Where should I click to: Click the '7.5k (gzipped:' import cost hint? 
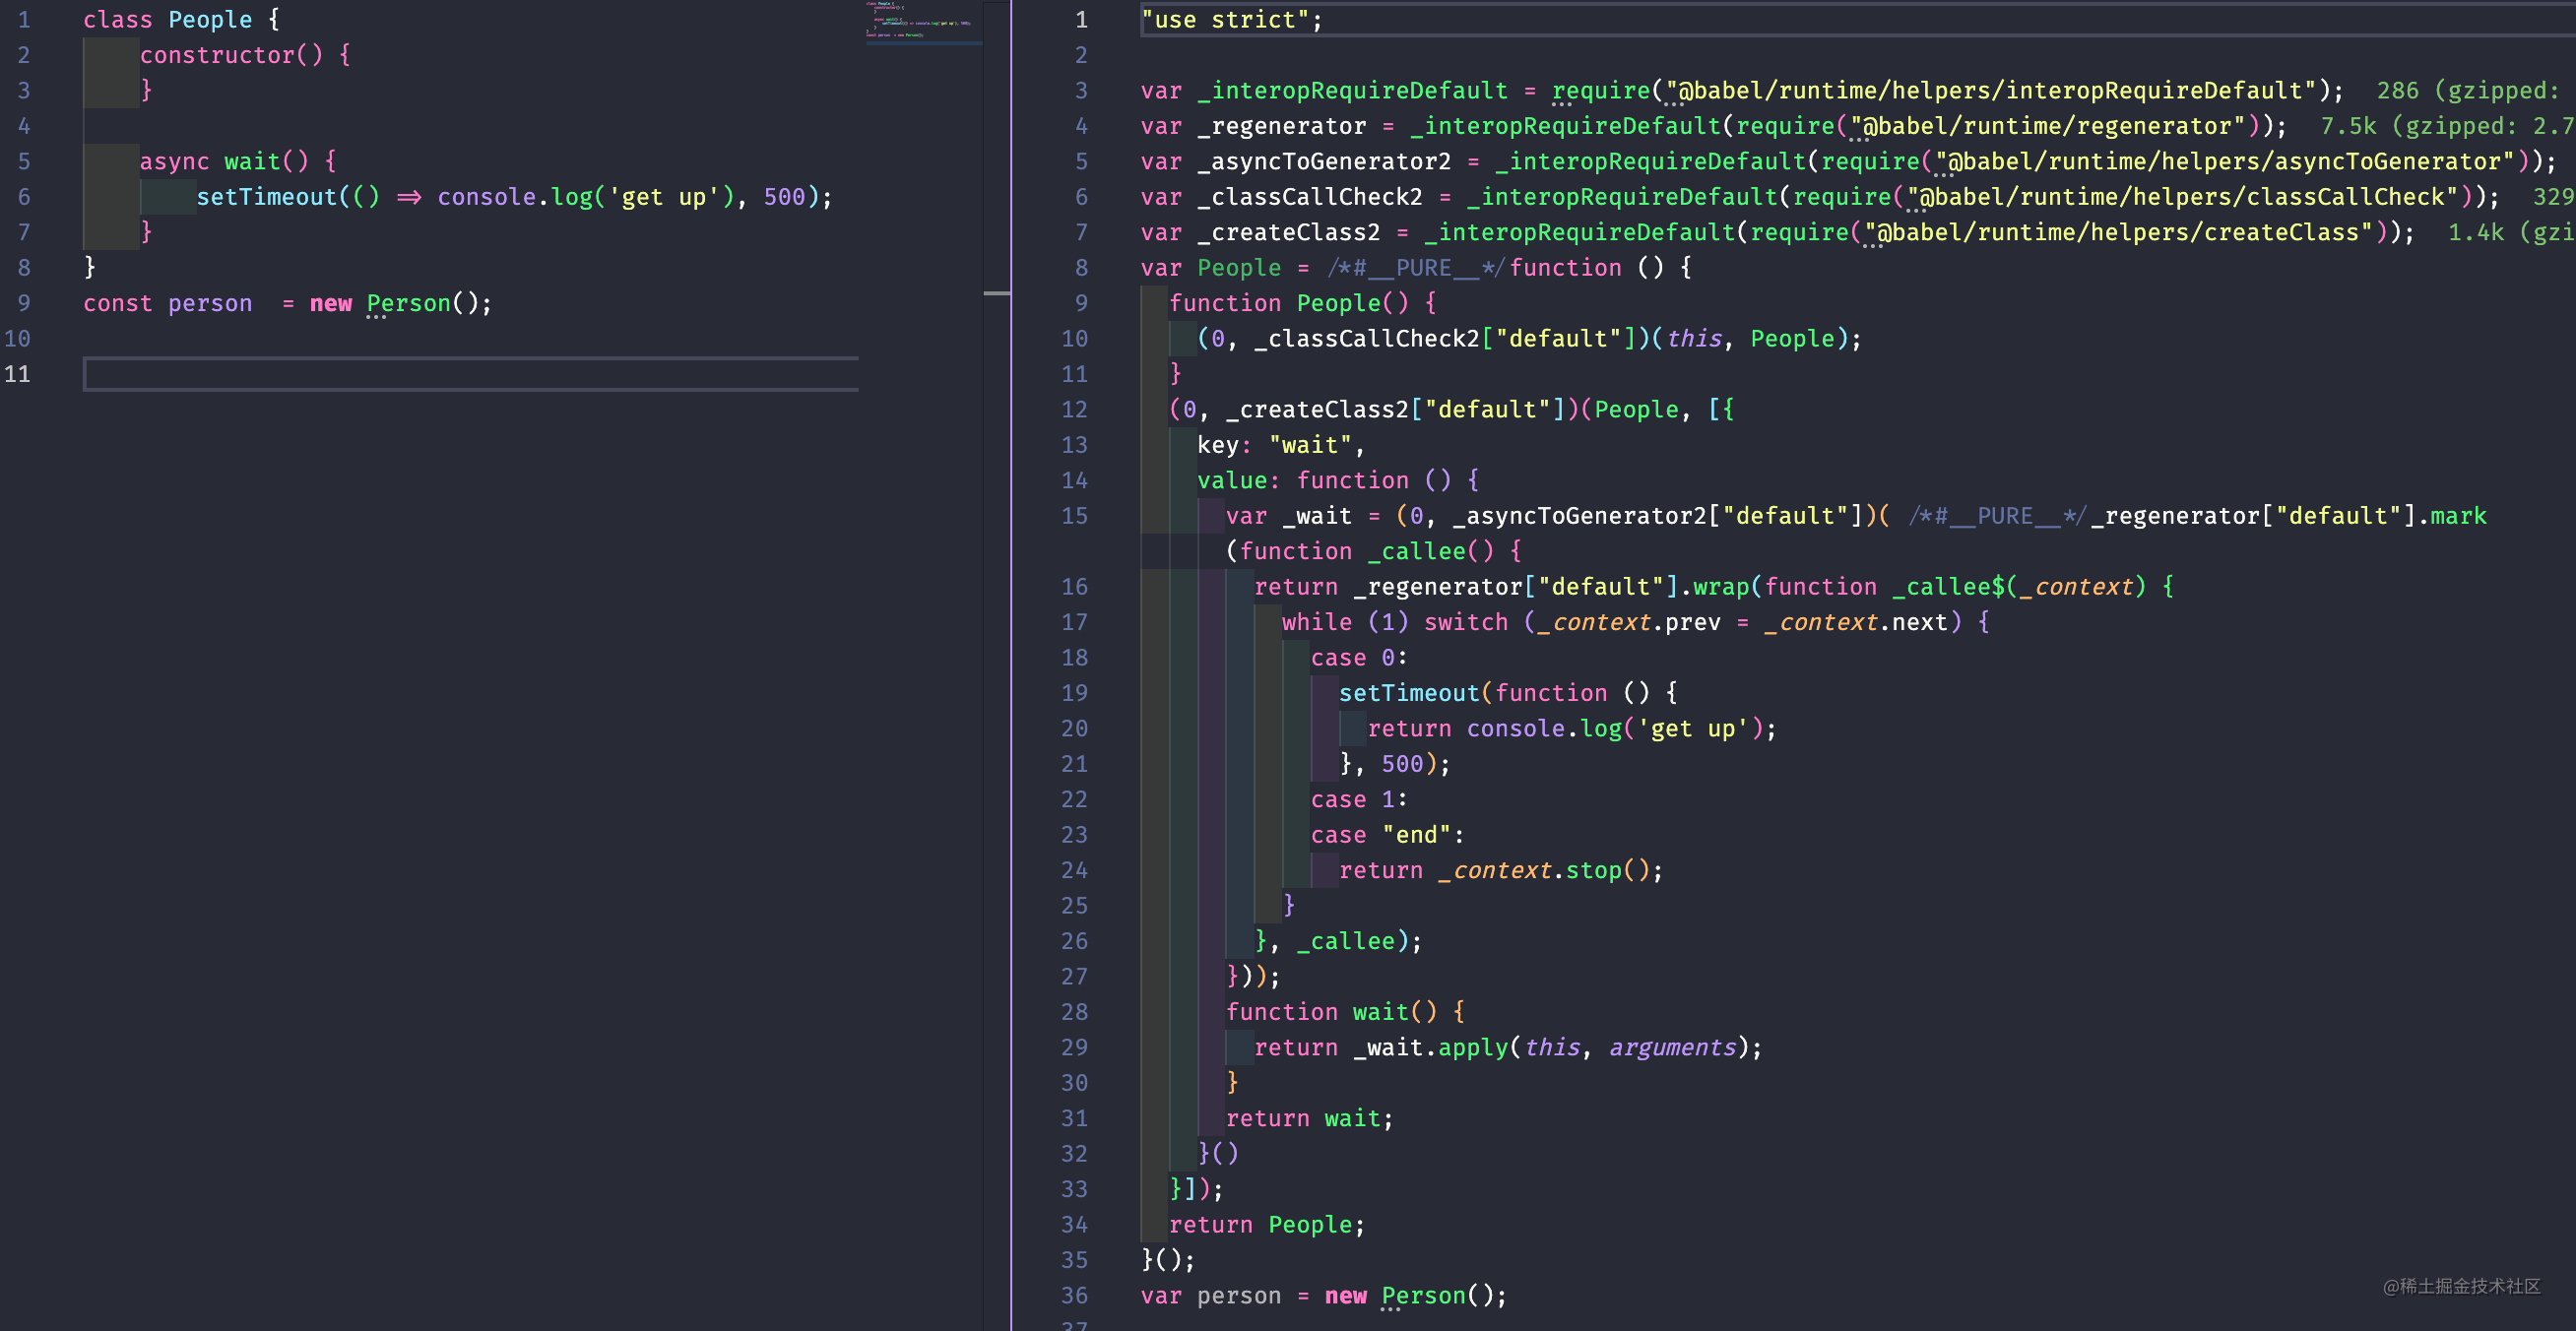click(x=2418, y=126)
